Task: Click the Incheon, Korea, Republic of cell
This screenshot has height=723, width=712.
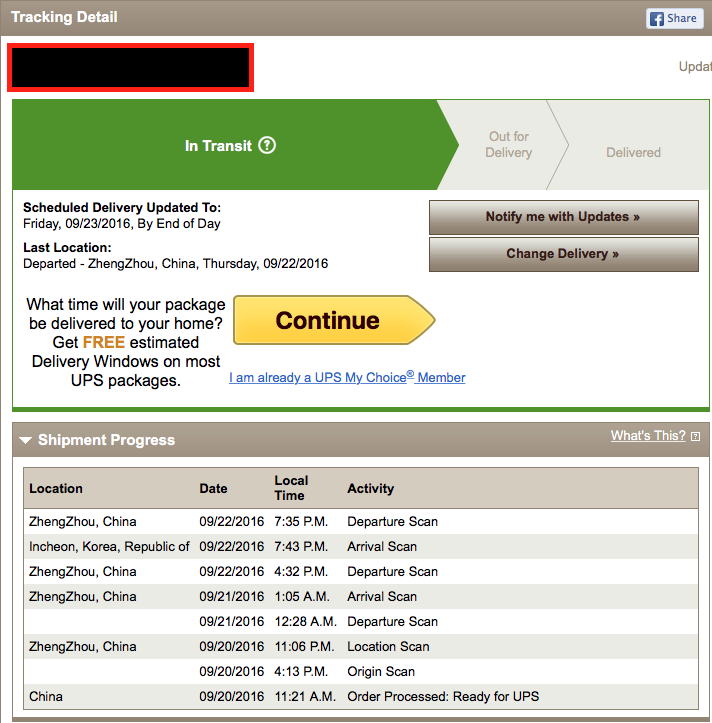Action: pyautogui.click(x=109, y=546)
